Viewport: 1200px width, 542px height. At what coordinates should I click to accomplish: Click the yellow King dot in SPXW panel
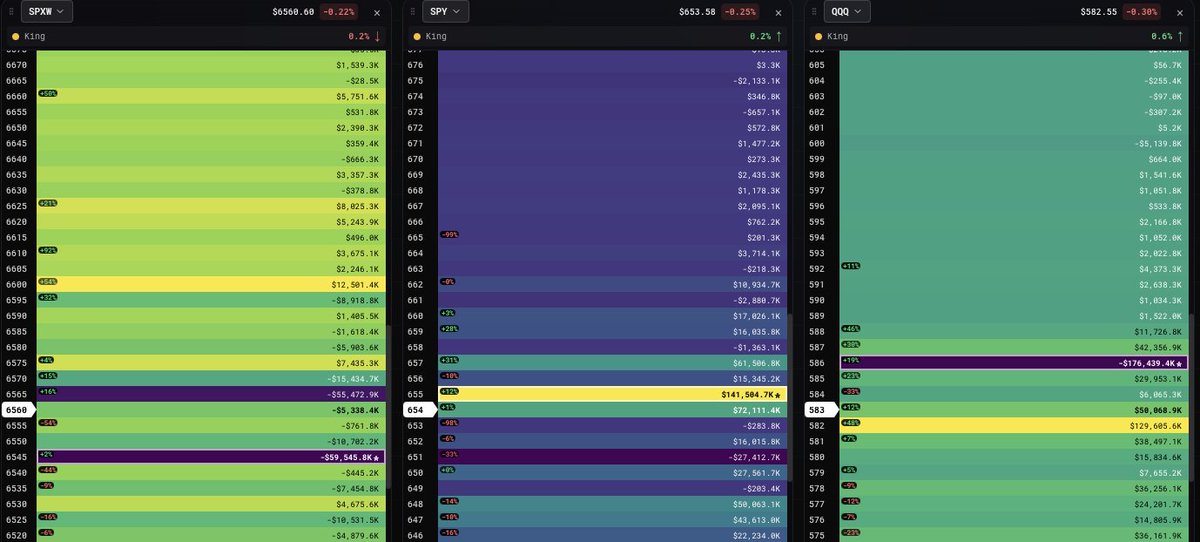[x=15, y=36]
